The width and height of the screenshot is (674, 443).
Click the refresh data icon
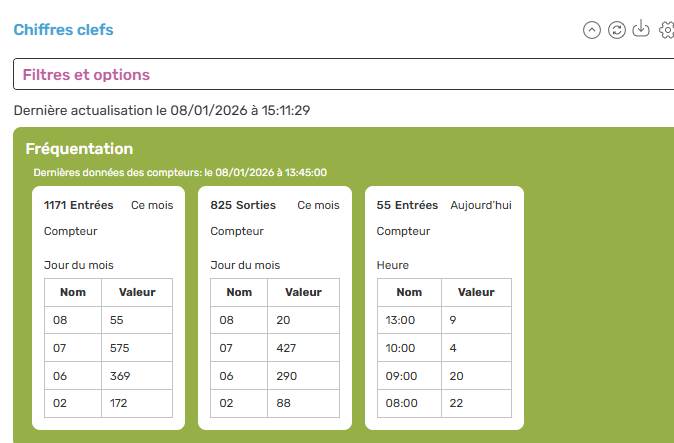[617, 30]
